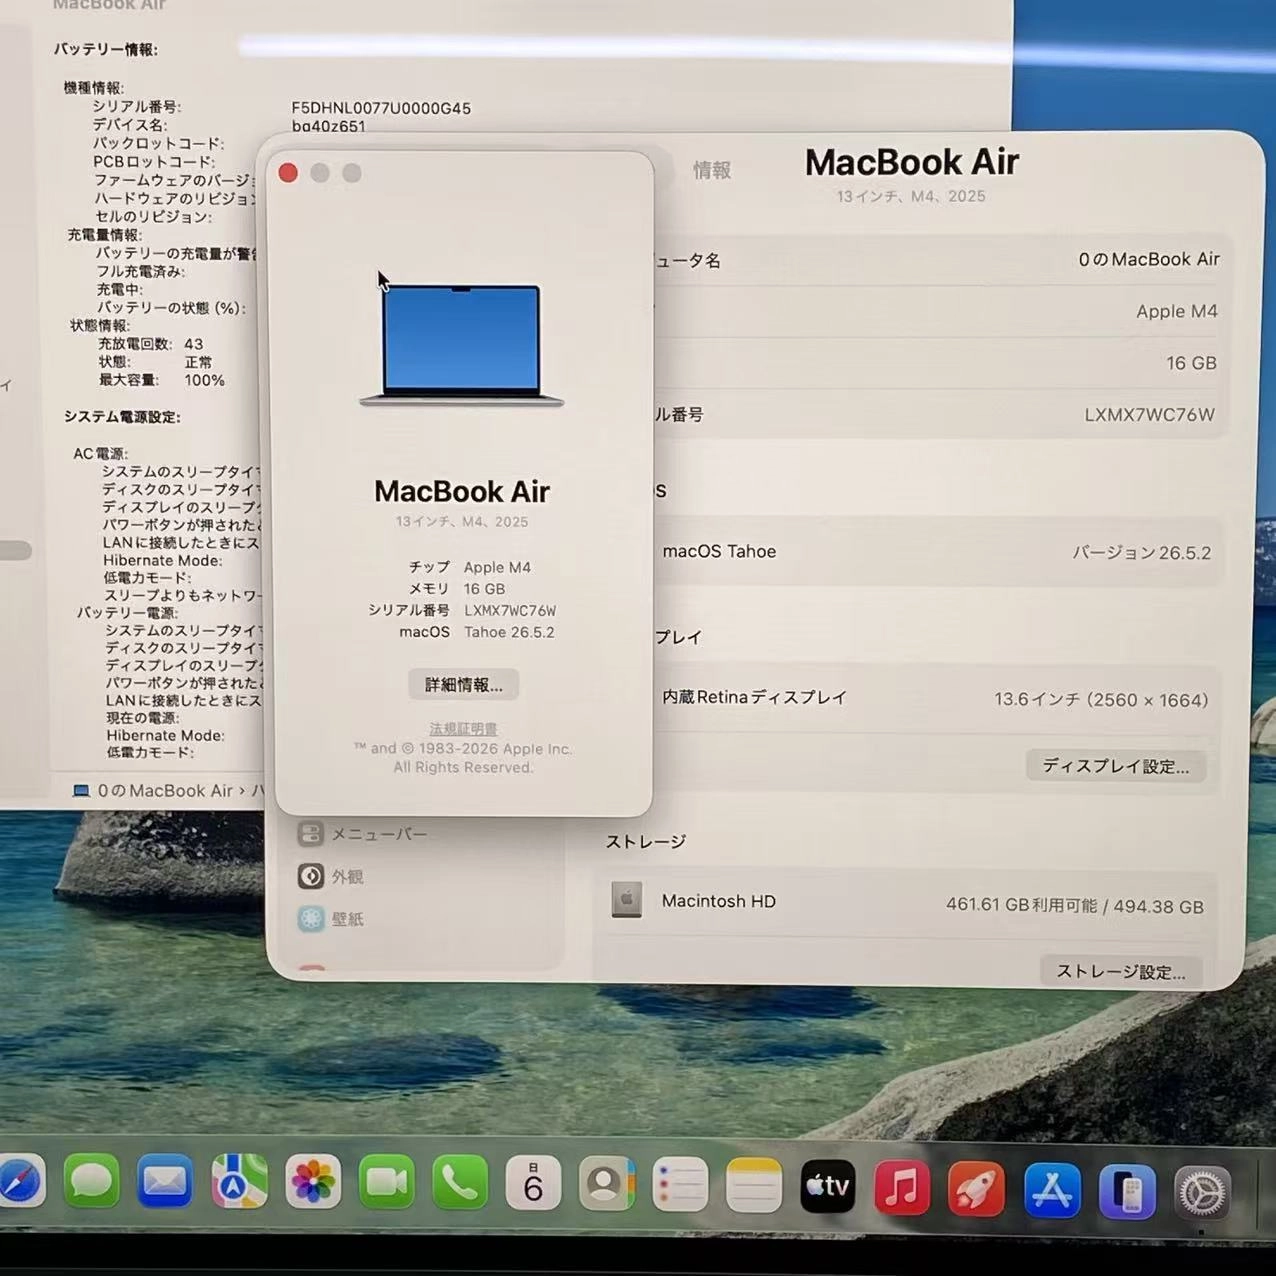
Task: Click the Macintosh HD drive icon
Action: click(x=626, y=900)
